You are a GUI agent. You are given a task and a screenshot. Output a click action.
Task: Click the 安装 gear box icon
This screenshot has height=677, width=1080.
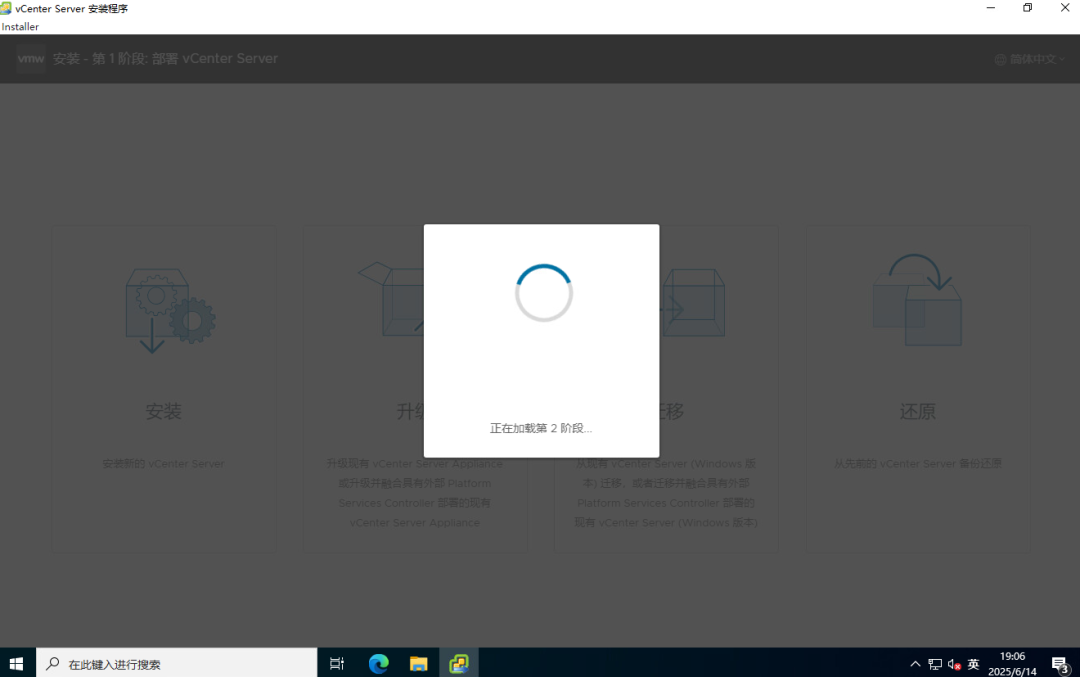pyautogui.click(x=170, y=311)
